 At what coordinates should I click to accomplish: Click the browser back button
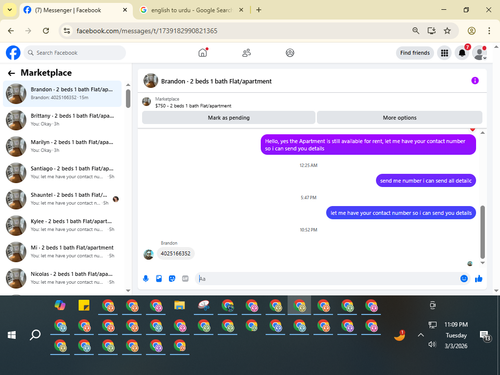[x=11, y=31]
